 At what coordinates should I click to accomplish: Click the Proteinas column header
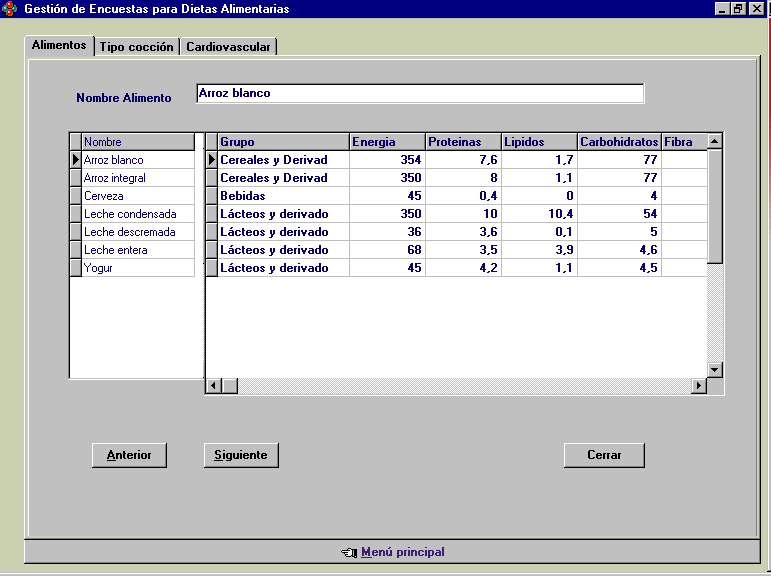pos(462,142)
